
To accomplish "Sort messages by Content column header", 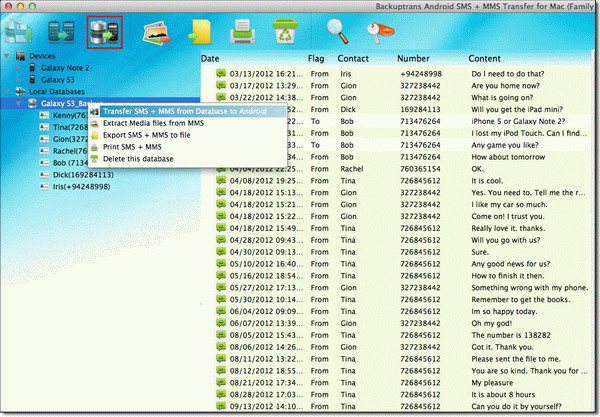I will click(x=484, y=59).
